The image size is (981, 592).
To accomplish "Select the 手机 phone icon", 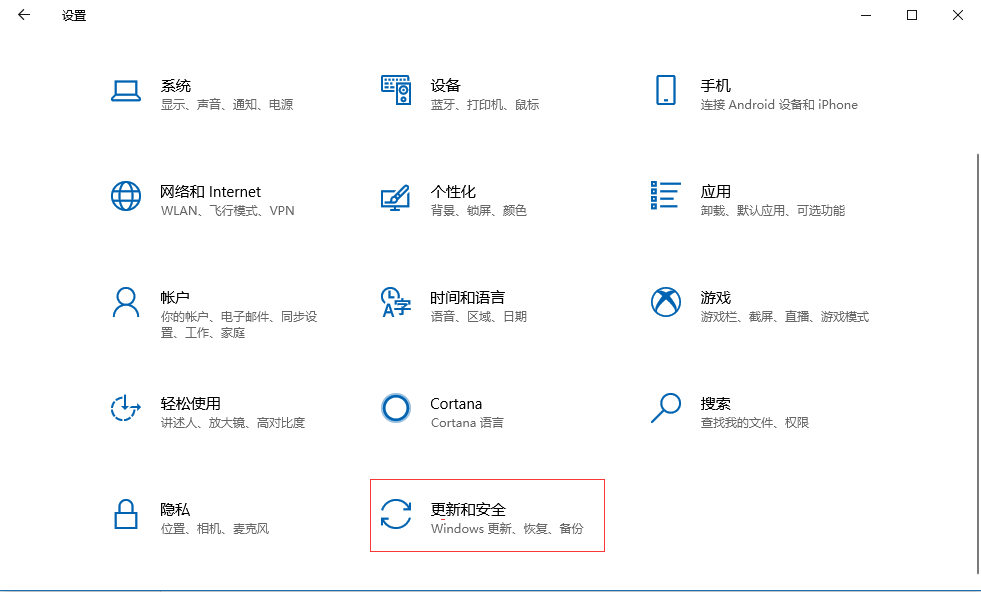I will point(665,87).
